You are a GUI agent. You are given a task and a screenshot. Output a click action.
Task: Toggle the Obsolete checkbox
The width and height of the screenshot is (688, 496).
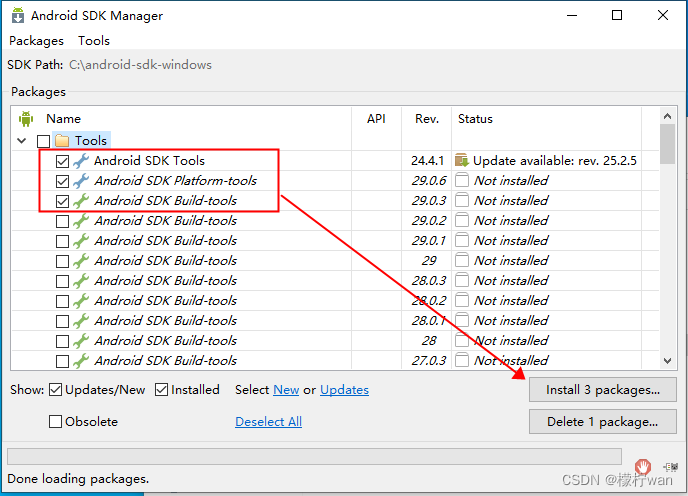coord(56,422)
